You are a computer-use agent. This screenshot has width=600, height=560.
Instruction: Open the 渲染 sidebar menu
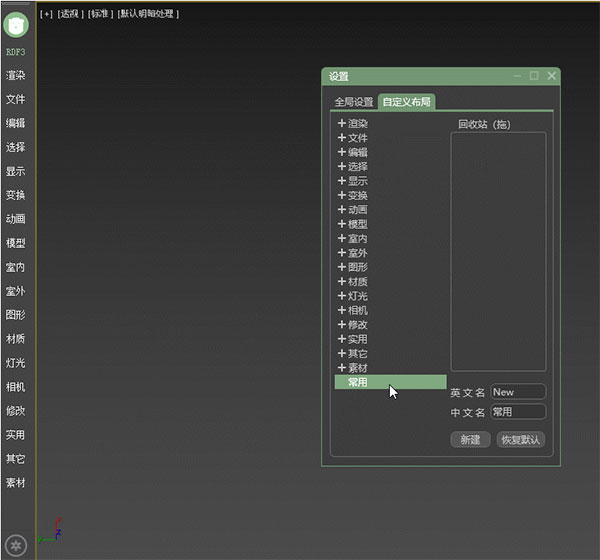[x=16, y=75]
